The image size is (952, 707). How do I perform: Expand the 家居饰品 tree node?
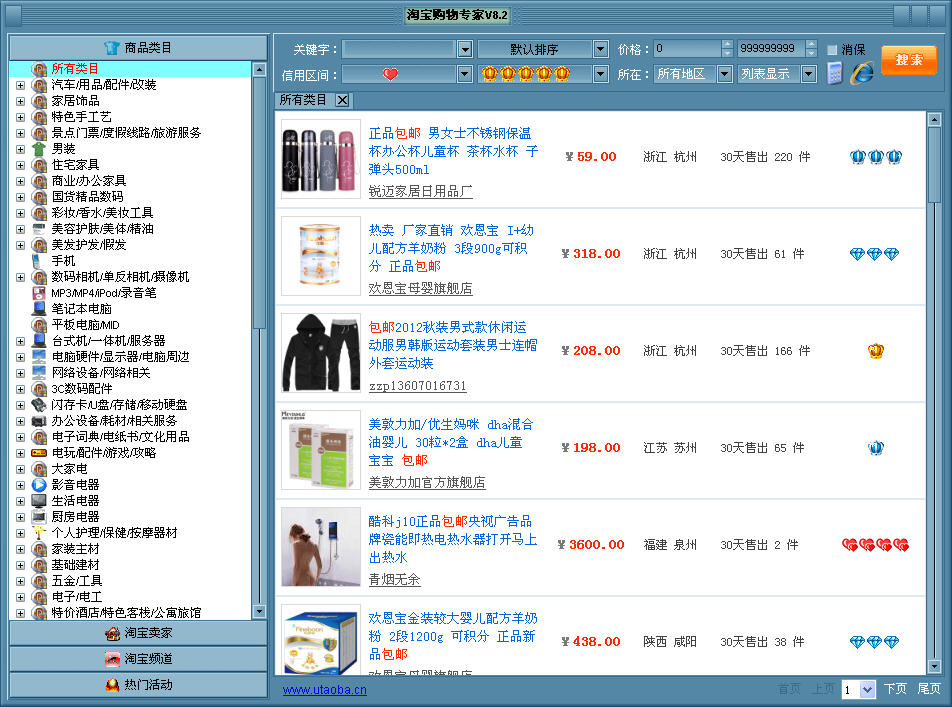click(20, 101)
